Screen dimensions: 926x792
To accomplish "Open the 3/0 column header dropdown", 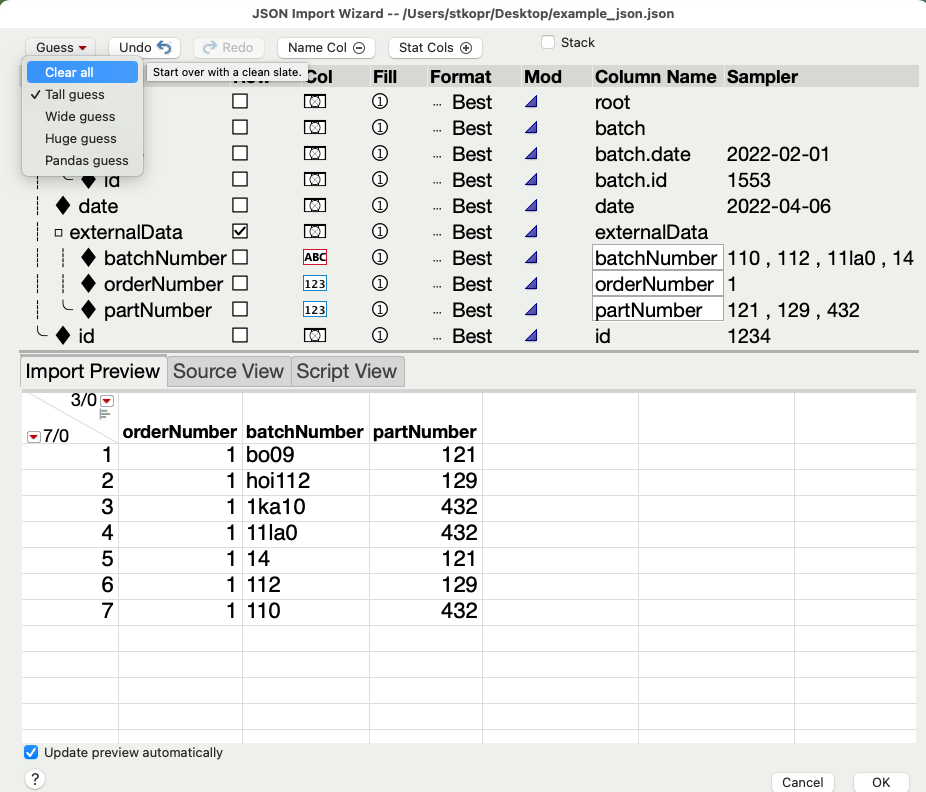I will click(106, 400).
